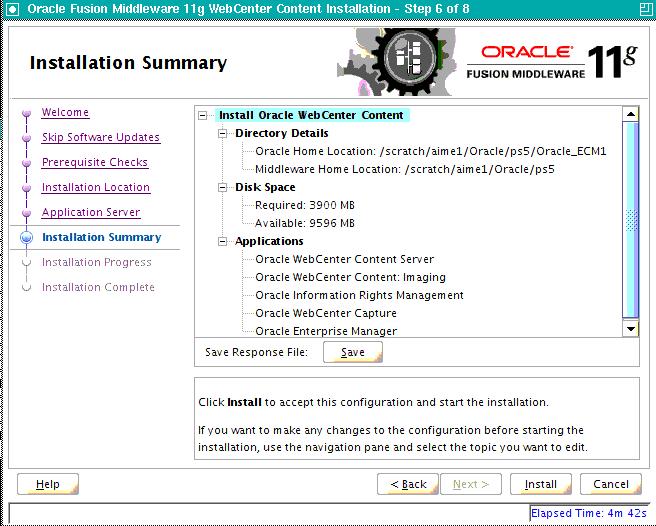Click the Application Server bullet icon
The width and height of the screenshot is (656, 526).
26,213
